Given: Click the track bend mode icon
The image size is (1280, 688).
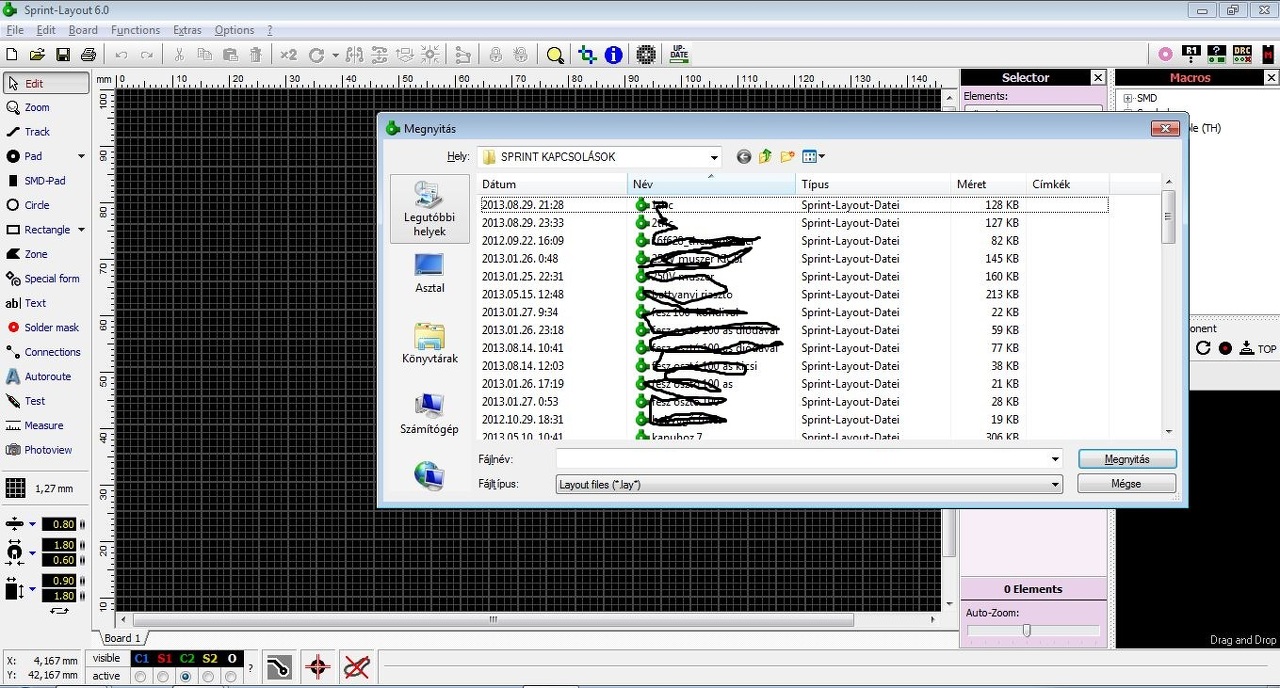Looking at the screenshot, I should click(279, 666).
